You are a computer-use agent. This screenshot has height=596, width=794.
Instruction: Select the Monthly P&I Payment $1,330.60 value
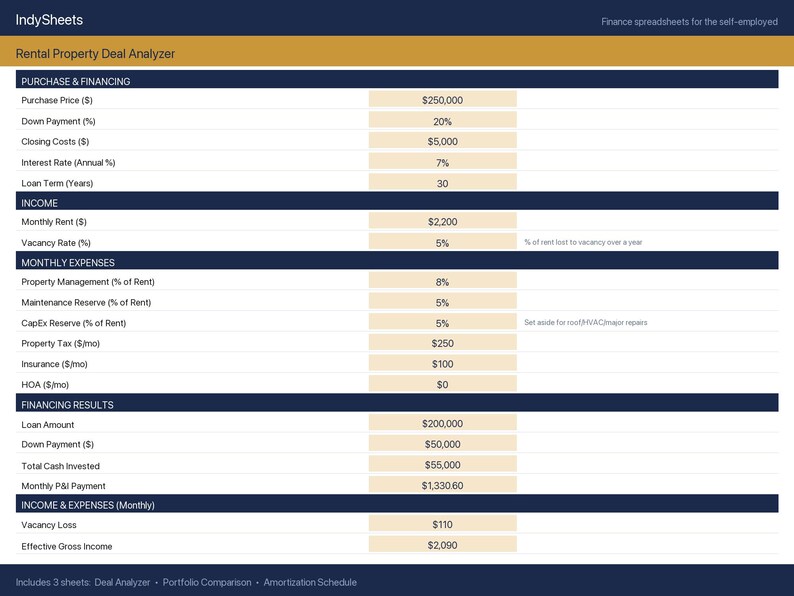[443, 485]
